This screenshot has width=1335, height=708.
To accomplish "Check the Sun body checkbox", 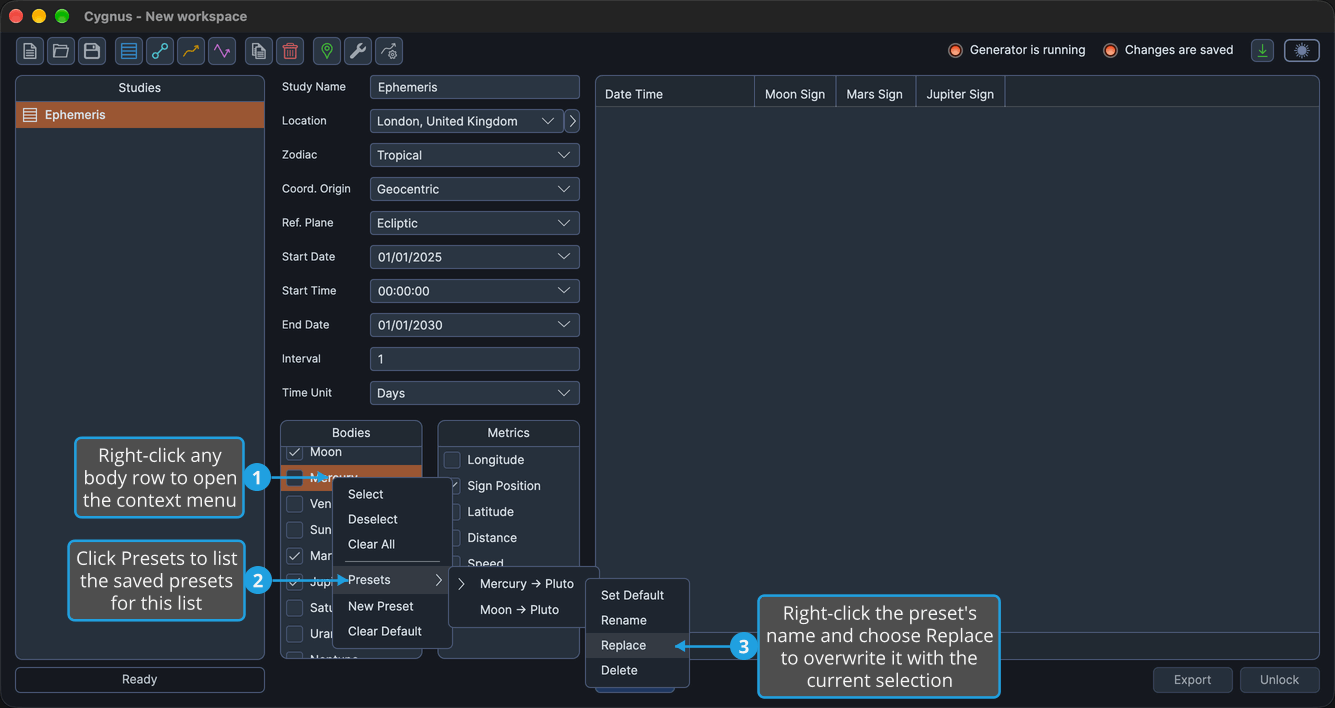I will click(x=295, y=530).
